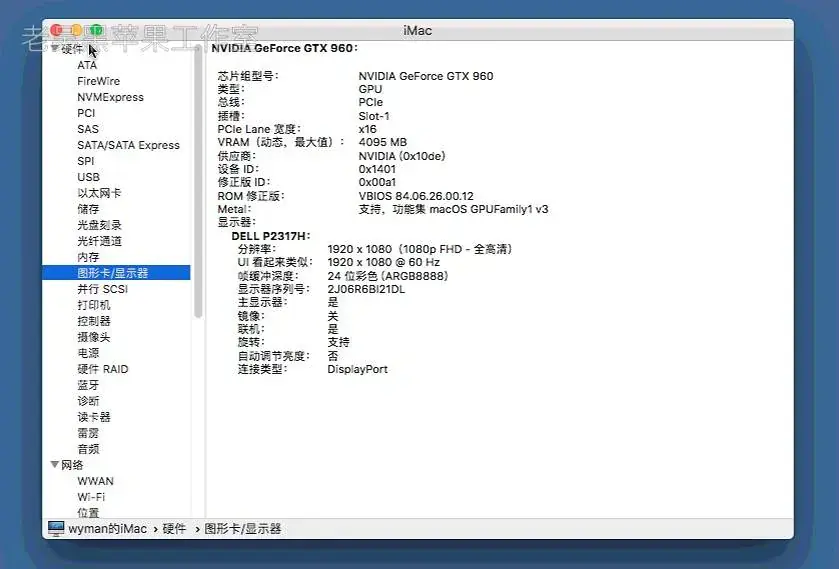This screenshot has width=839, height=569.
Task: Click 硬件 in the path bar
Action: click(174, 529)
